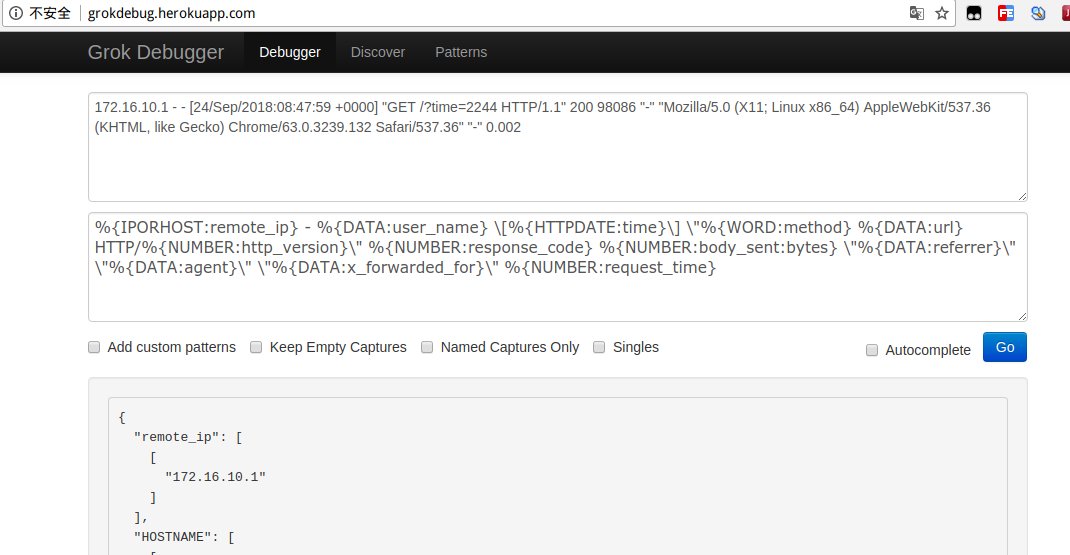Enable the Autocomplete checkbox
Viewport: 1070px width, 555px height.
click(x=872, y=350)
